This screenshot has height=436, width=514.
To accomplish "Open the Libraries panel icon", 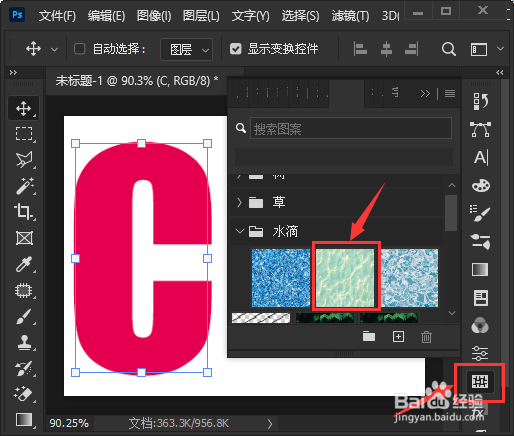I will pos(480,298).
